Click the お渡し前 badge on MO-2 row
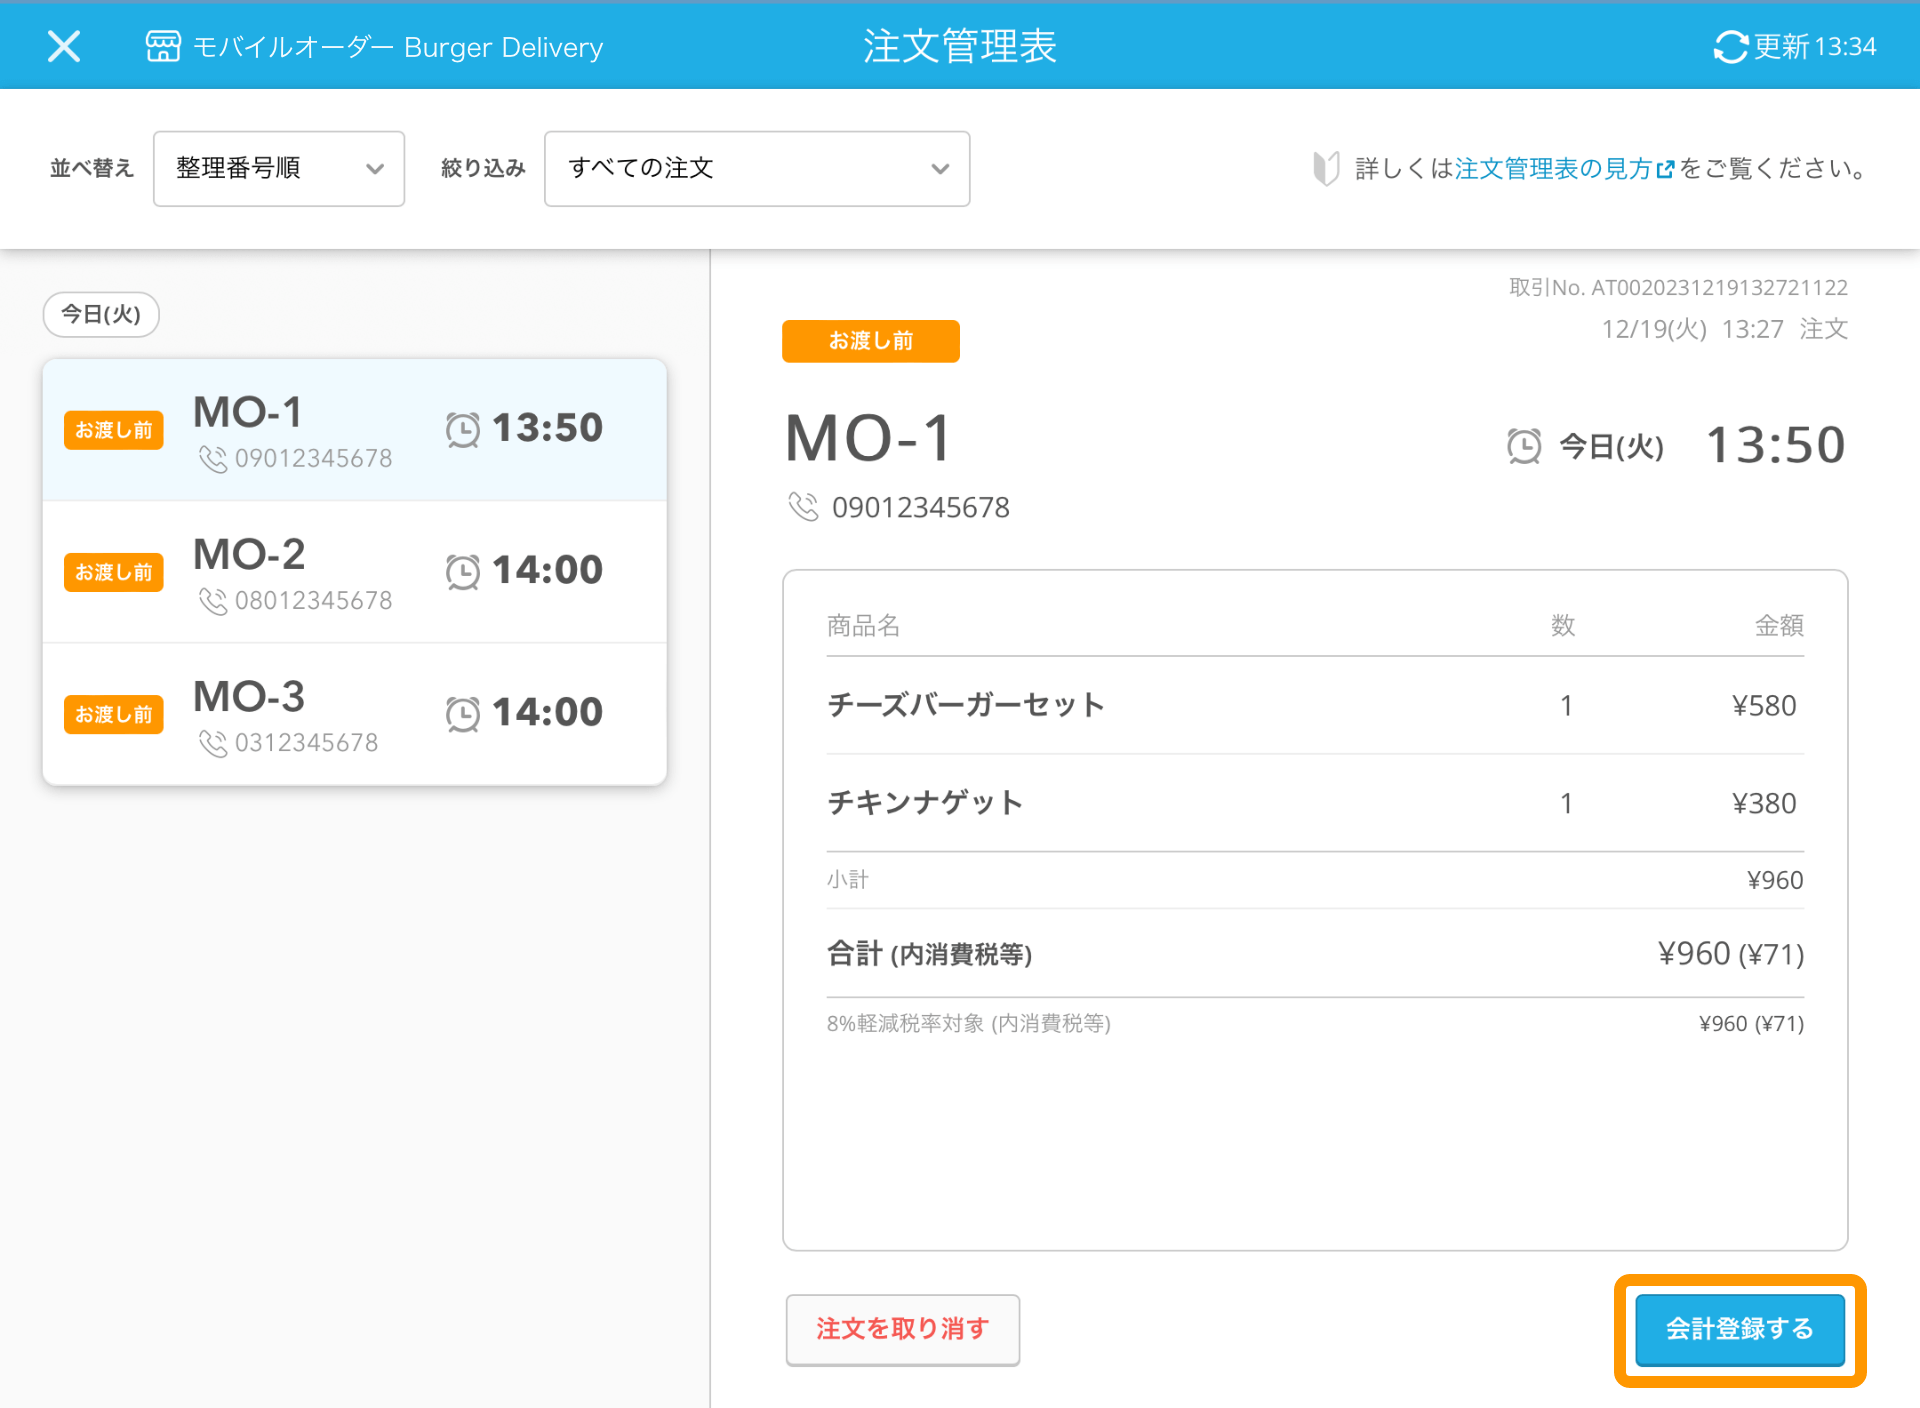 click(114, 572)
